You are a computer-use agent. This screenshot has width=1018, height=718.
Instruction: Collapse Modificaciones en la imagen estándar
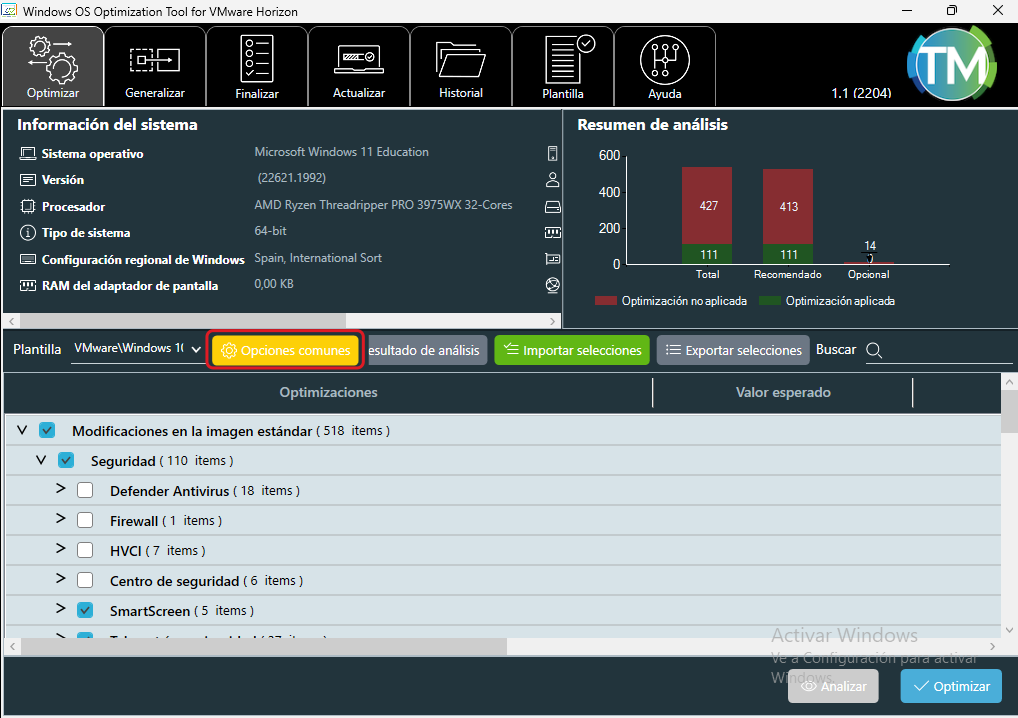[22, 431]
